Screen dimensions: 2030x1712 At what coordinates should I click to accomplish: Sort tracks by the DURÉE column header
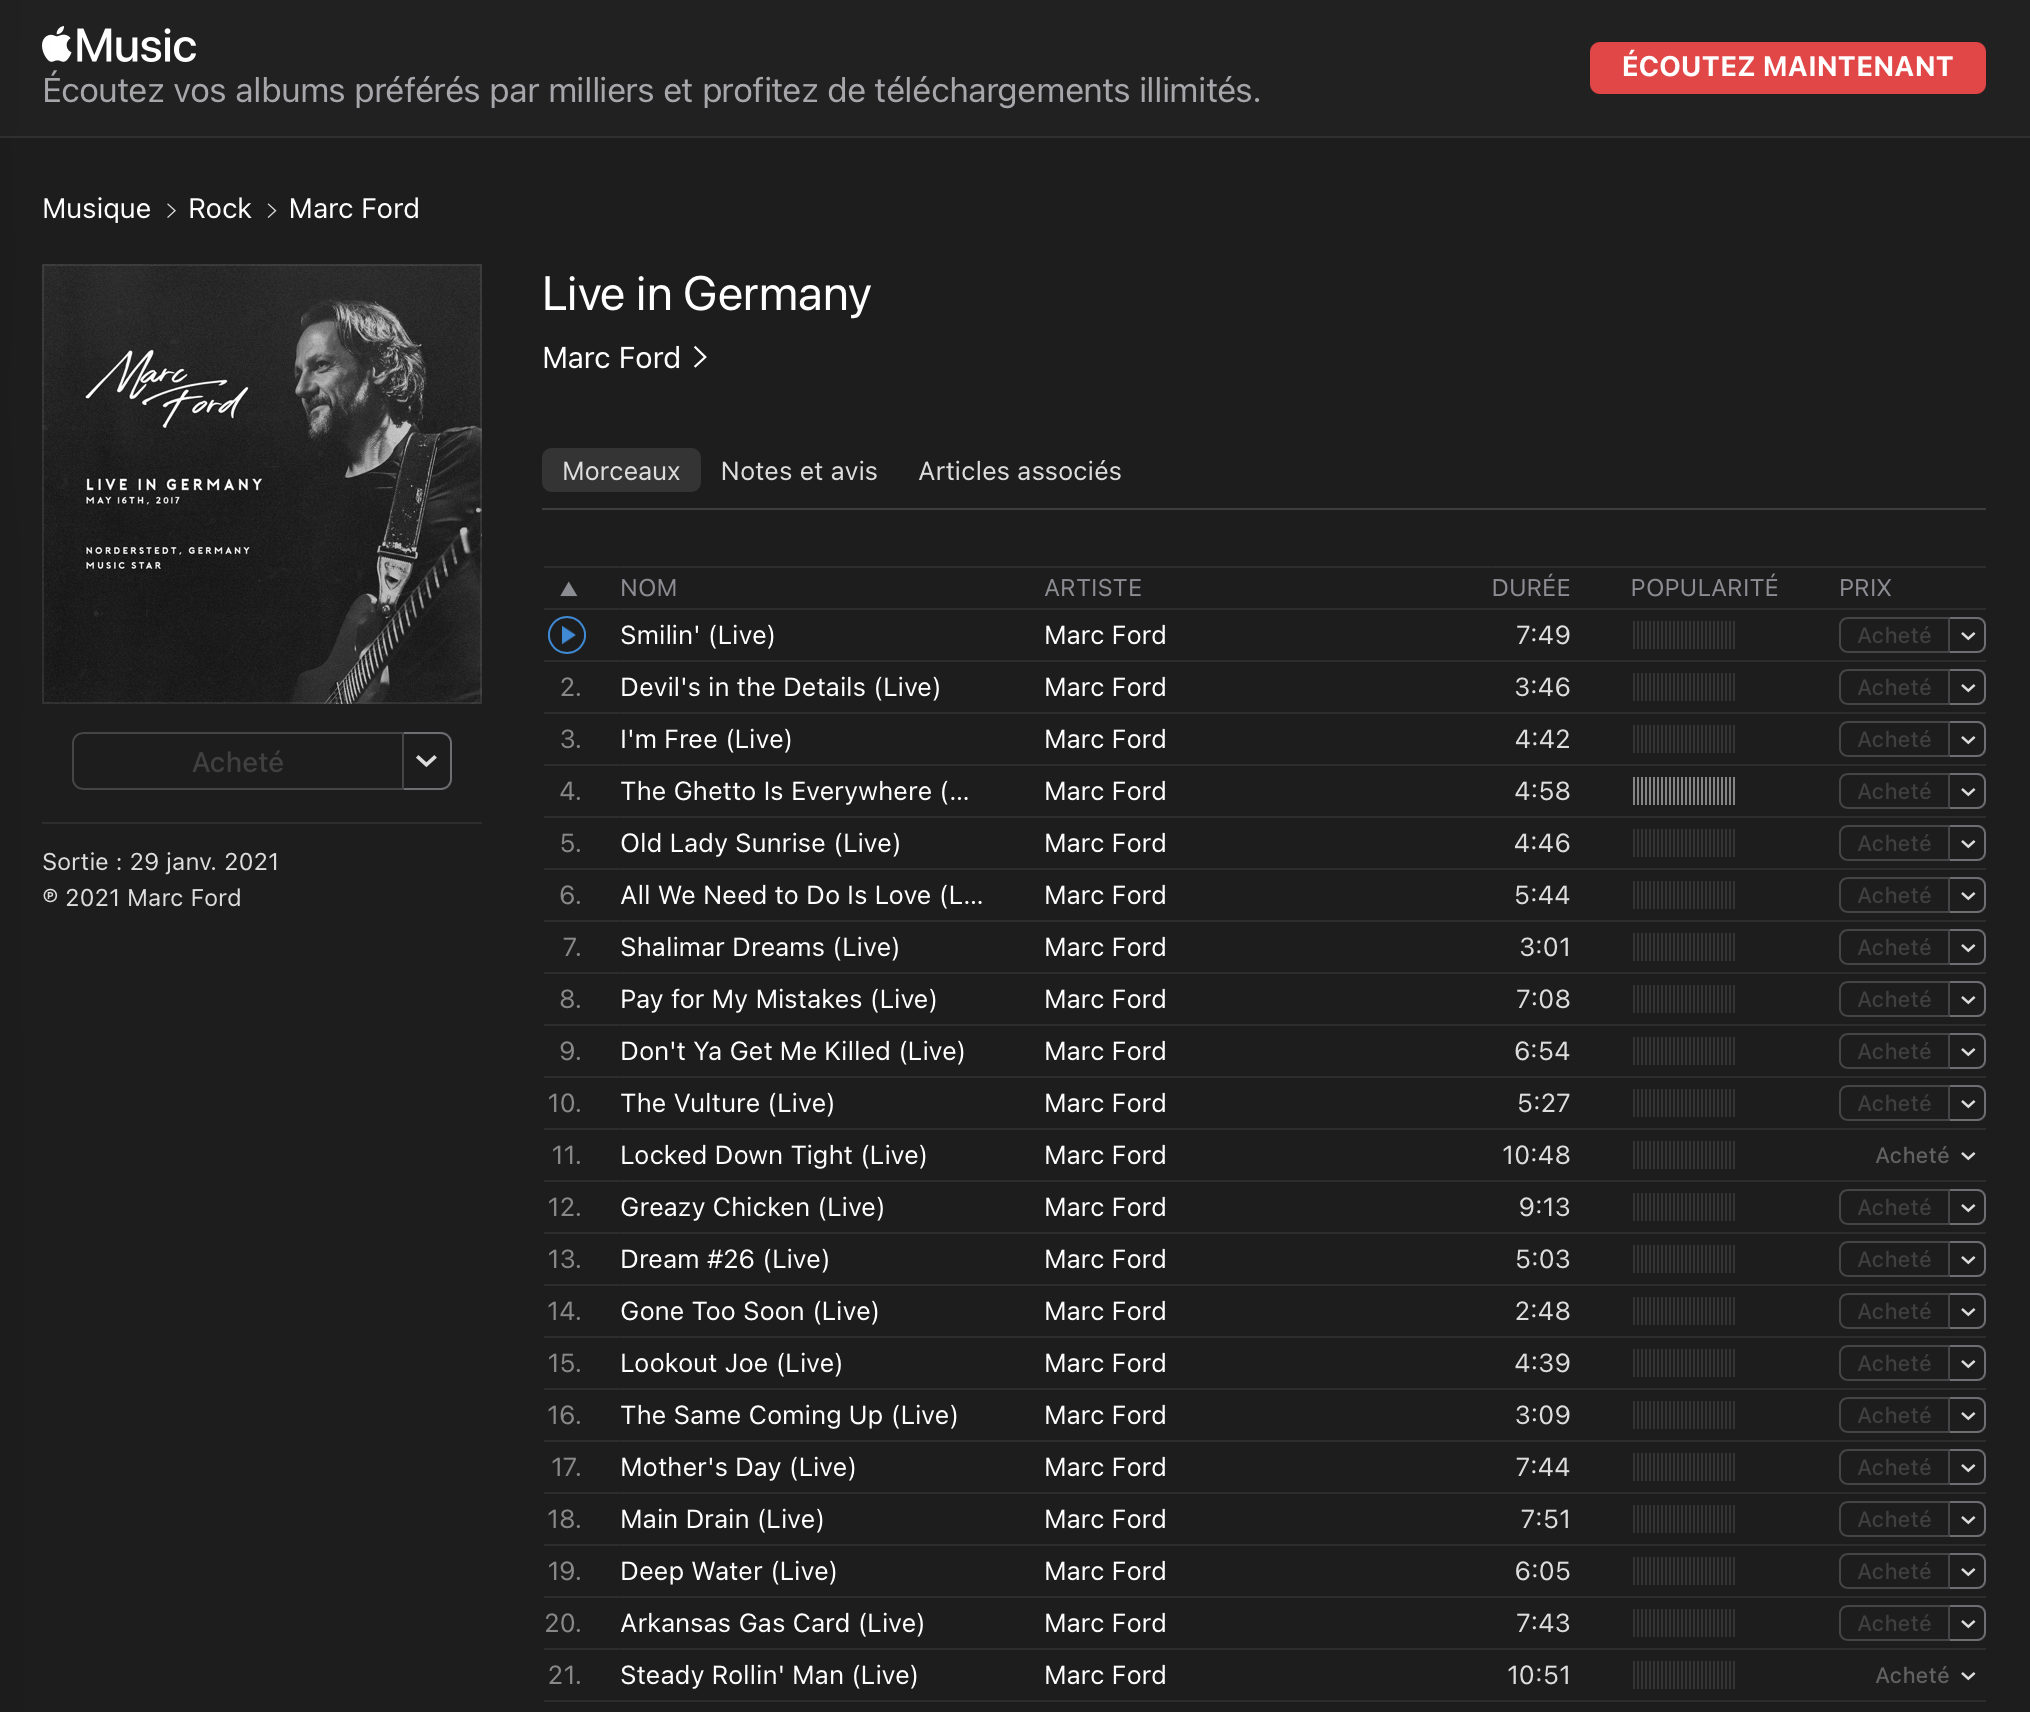[1530, 588]
